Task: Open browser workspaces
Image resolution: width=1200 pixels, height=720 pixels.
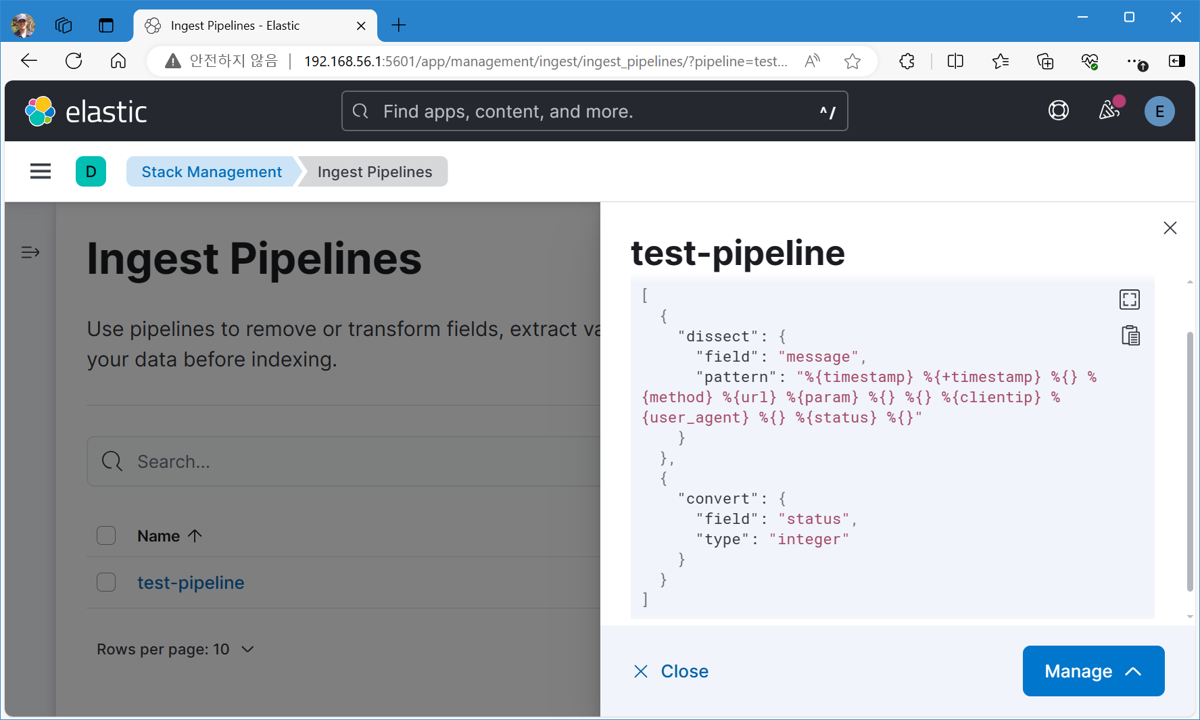Action: (64, 25)
